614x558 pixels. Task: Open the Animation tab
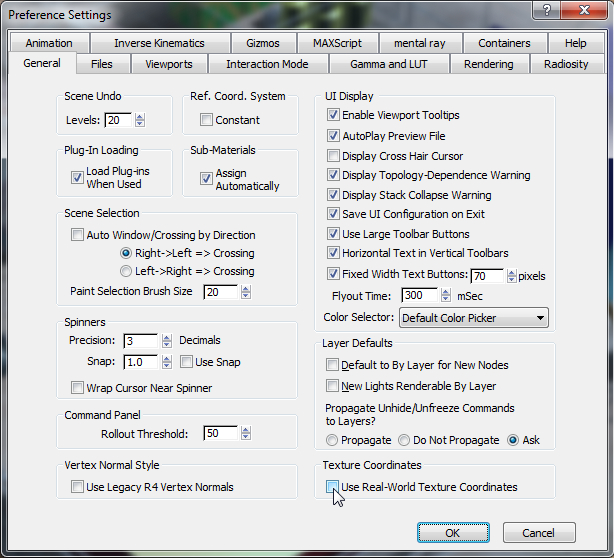[49, 43]
